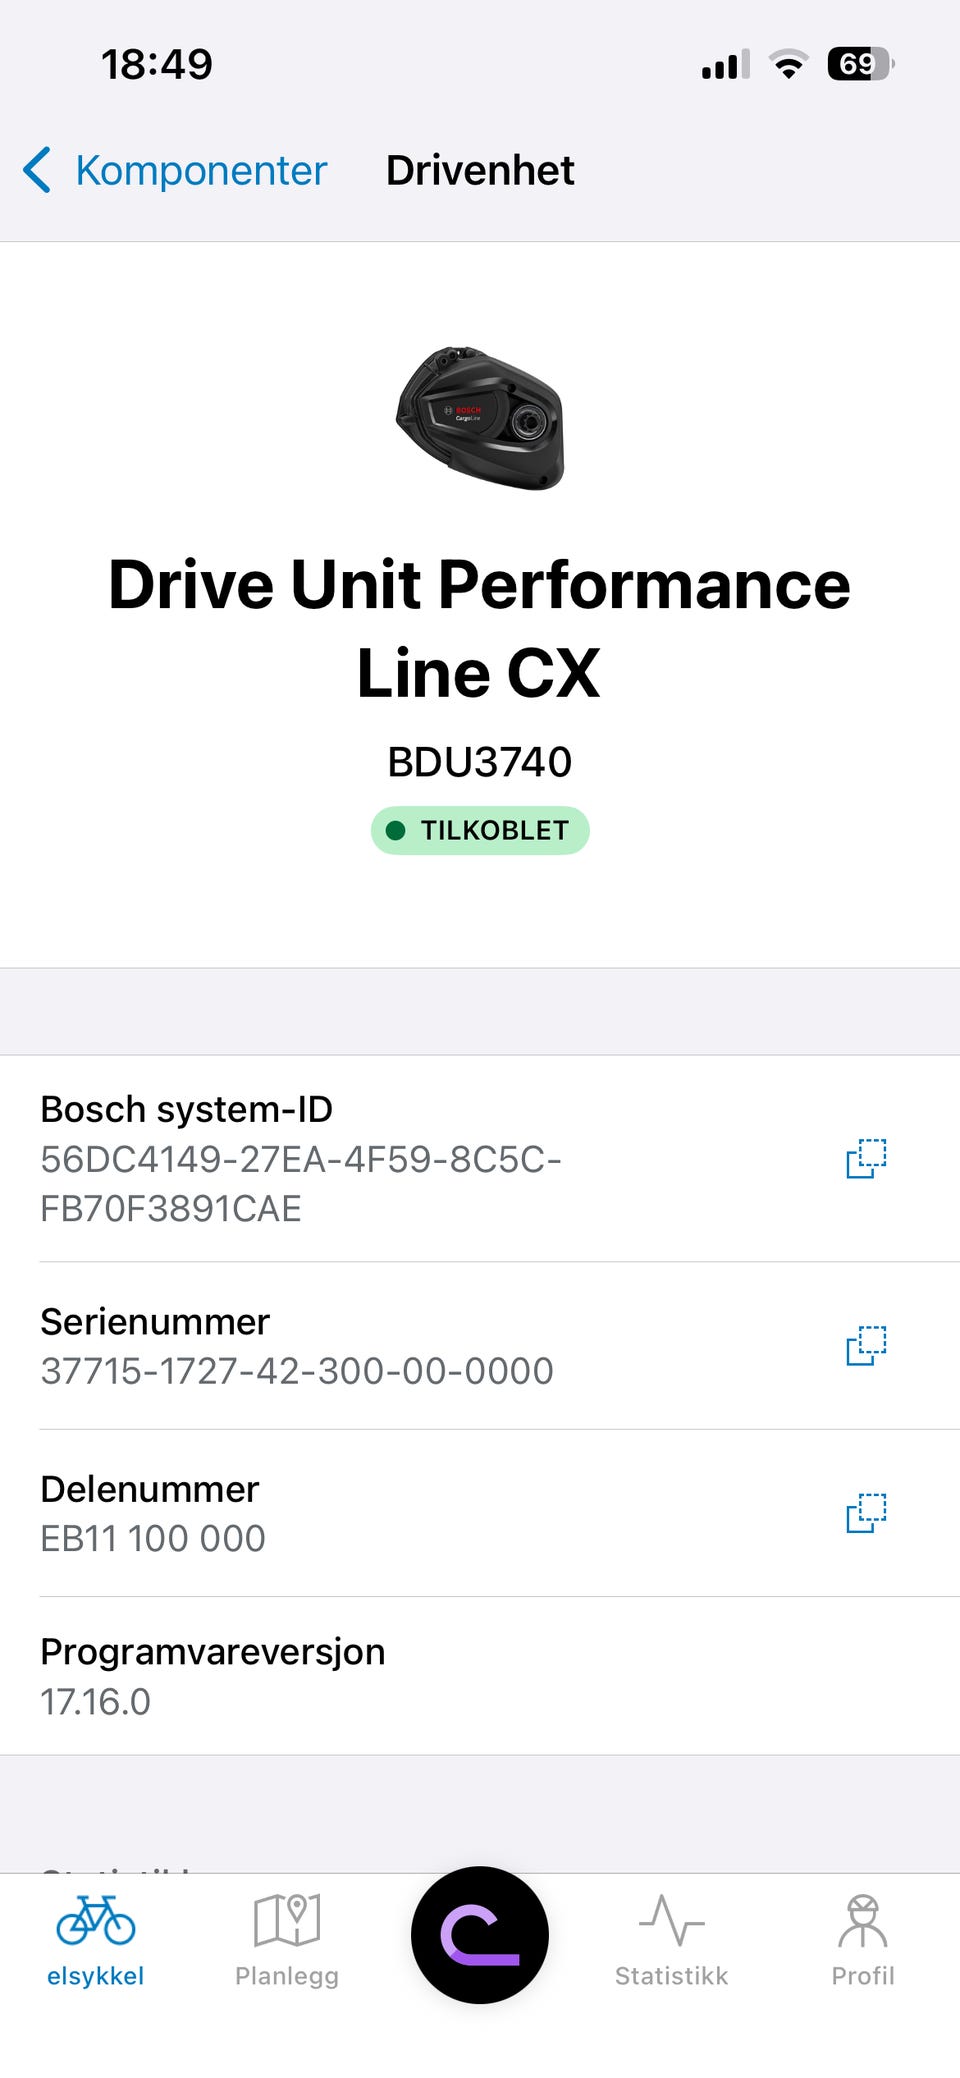This screenshot has width=960, height=2078.
Task: Open the Planlegg map tab
Action: click(x=287, y=1941)
